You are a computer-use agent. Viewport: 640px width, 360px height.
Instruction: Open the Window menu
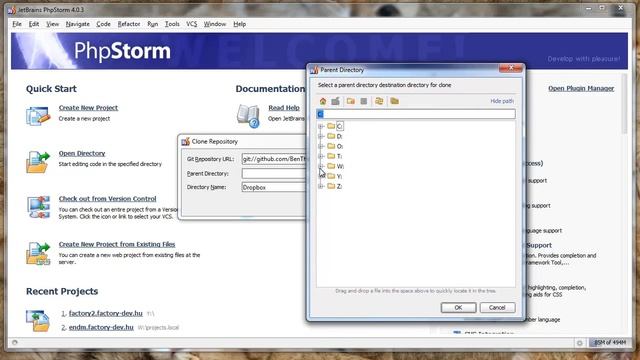tap(215, 24)
